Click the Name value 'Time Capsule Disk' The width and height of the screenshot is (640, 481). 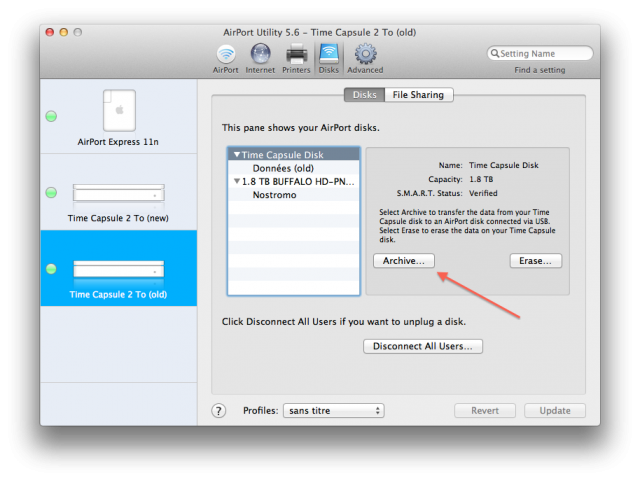[x=504, y=165]
